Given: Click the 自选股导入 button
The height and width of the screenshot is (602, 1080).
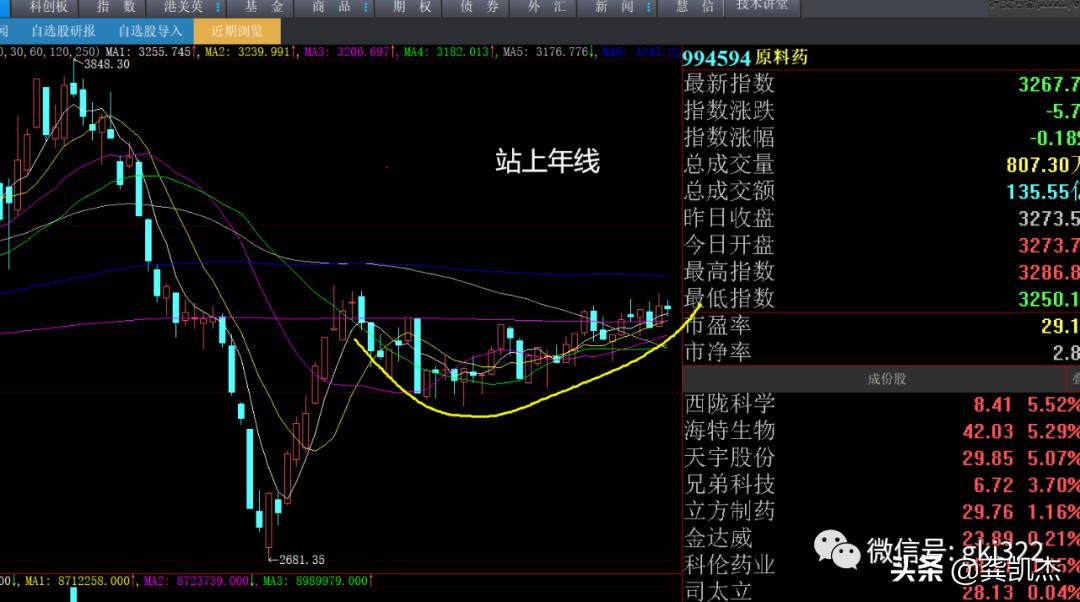Looking at the screenshot, I should click(150, 31).
